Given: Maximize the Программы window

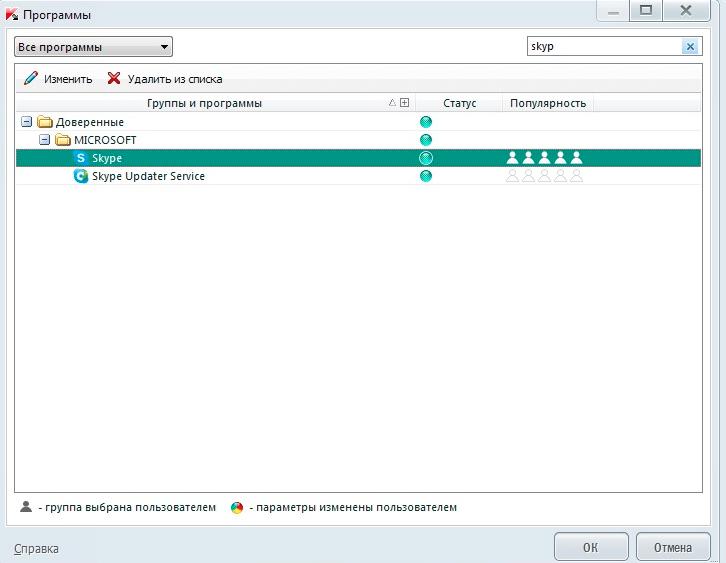Looking at the screenshot, I should pyautogui.click(x=646, y=10).
